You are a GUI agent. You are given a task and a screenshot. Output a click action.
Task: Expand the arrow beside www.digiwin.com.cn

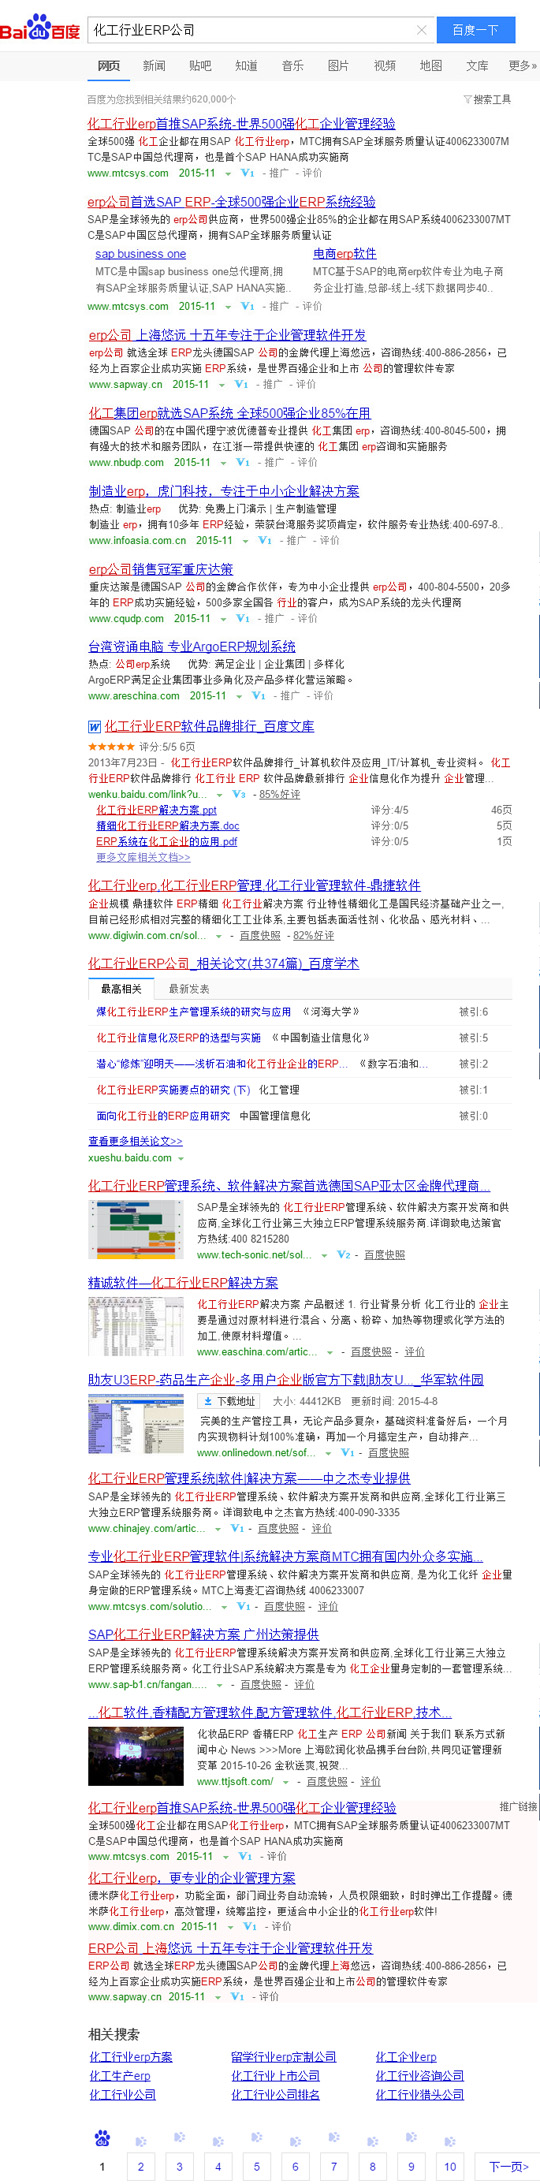tap(218, 937)
